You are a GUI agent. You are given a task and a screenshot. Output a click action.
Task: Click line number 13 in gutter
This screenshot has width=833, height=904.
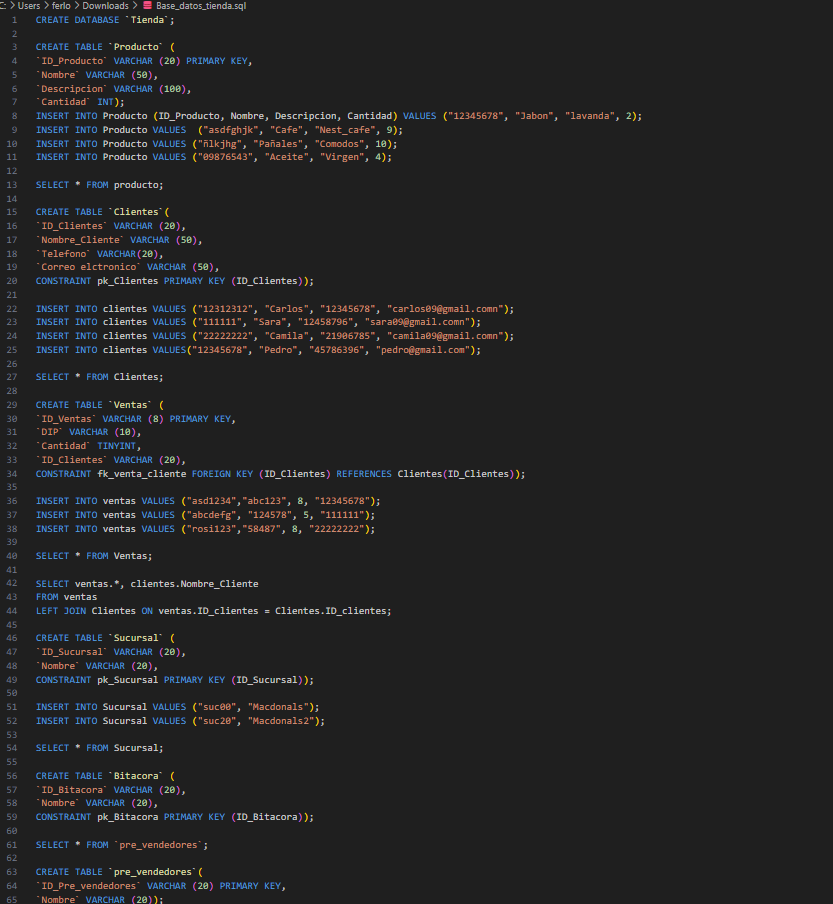pos(12,184)
